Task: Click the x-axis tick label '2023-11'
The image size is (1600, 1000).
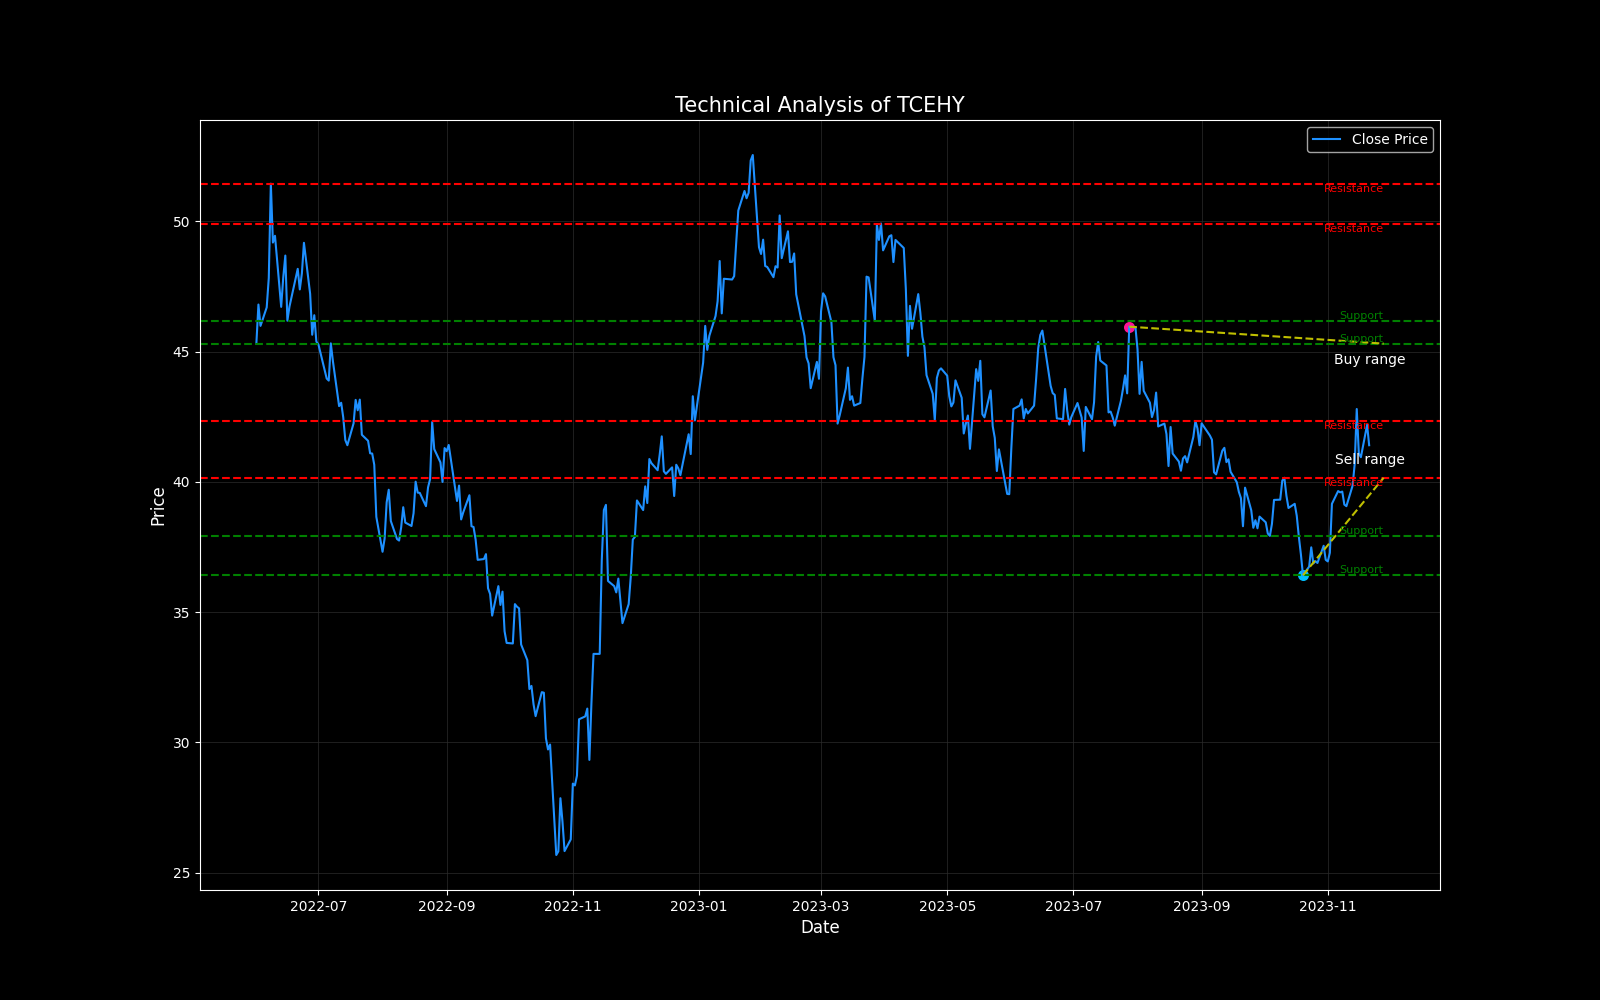Action: click(x=1328, y=907)
